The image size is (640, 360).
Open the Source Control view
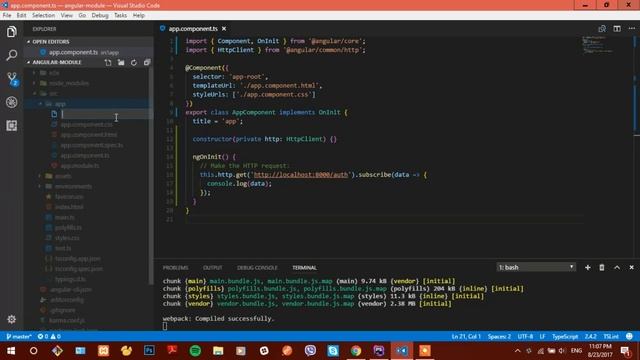click(x=11, y=78)
